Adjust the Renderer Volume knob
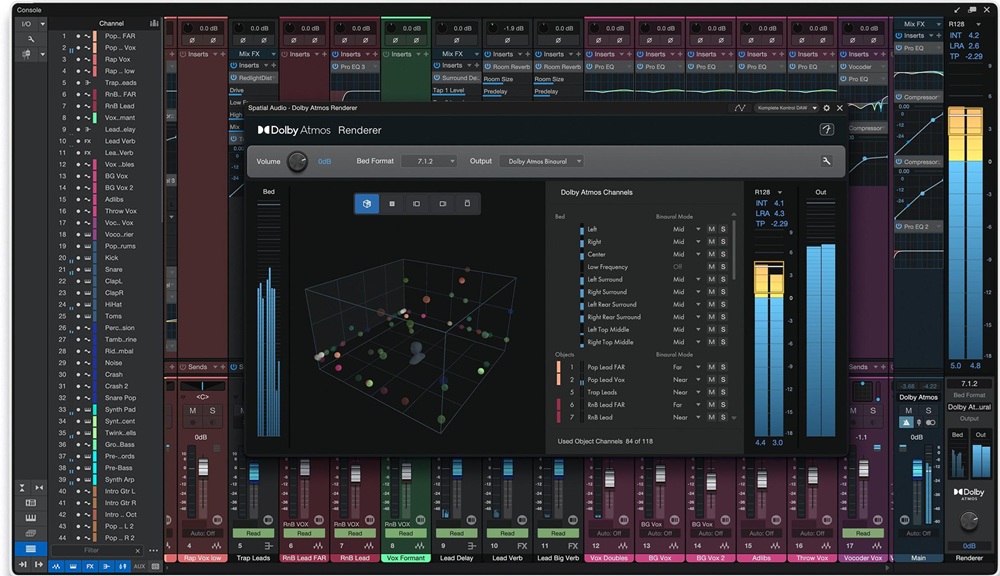Viewport: 1000px width, 576px height. [x=297, y=161]
